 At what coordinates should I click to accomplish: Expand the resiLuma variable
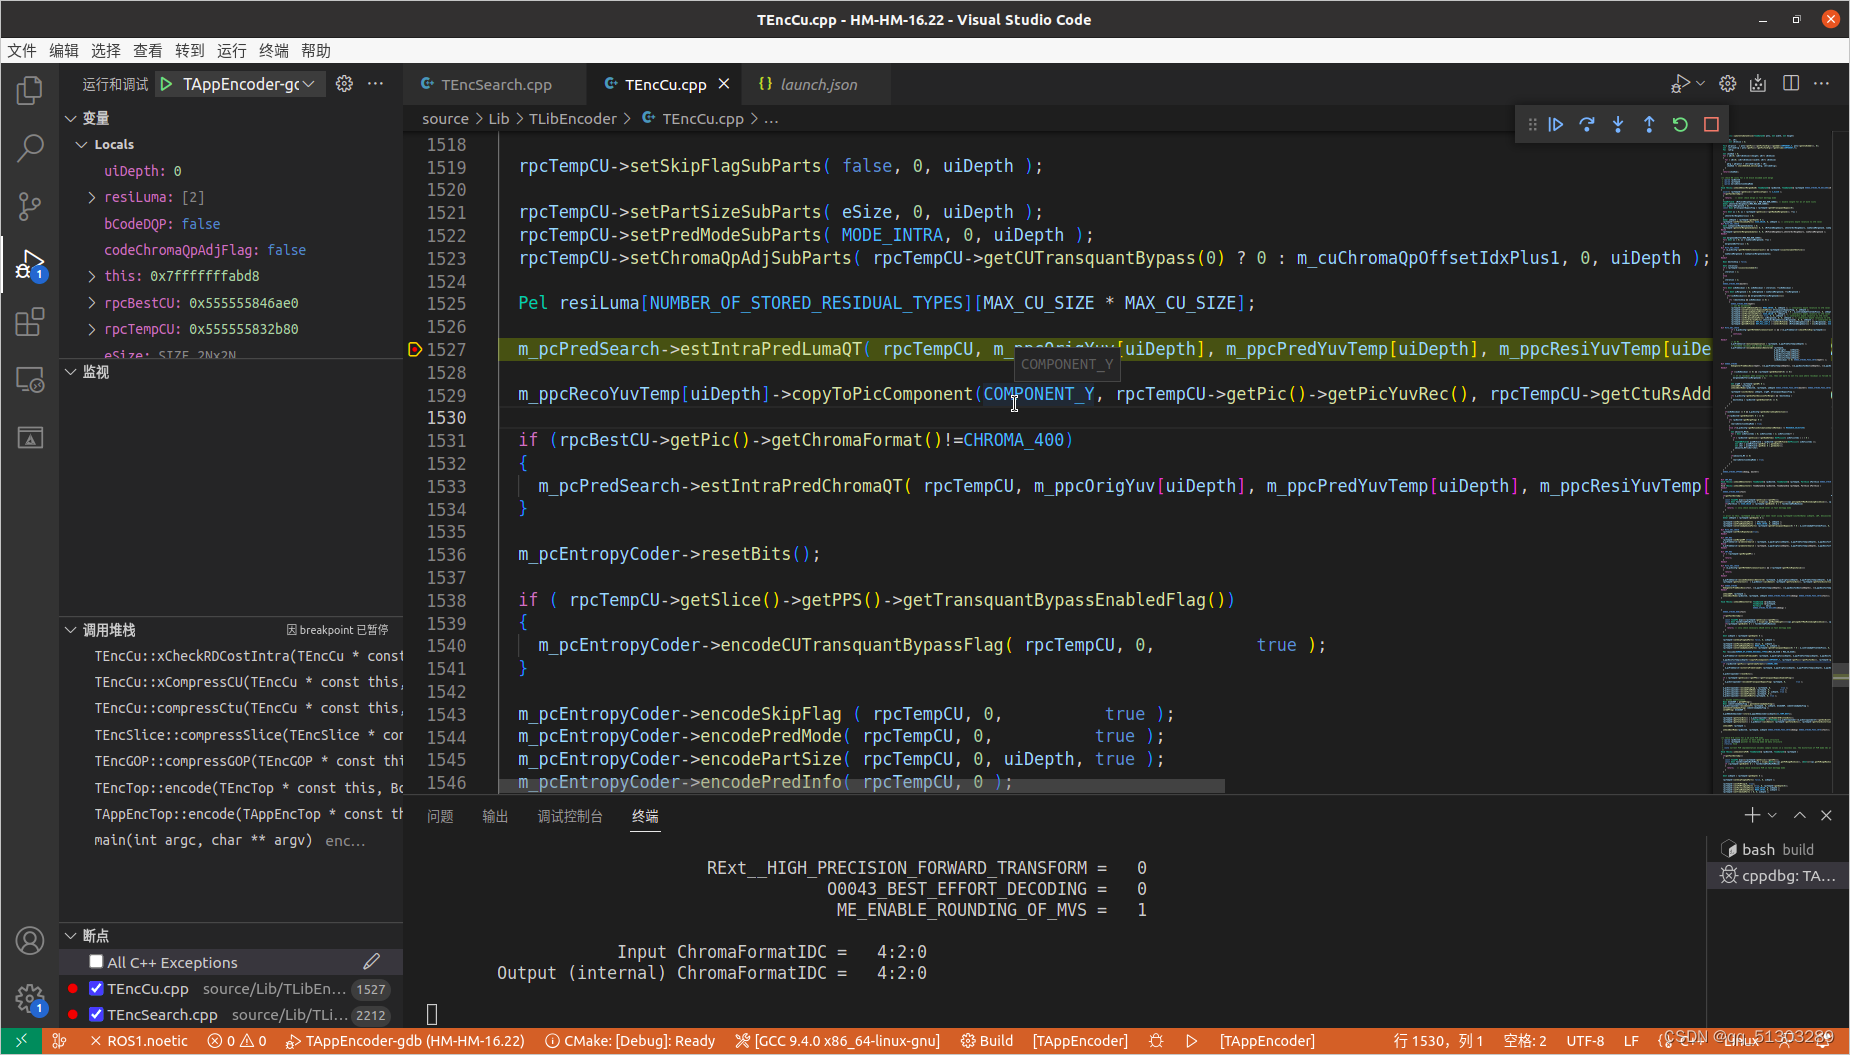tap(92, 197)
